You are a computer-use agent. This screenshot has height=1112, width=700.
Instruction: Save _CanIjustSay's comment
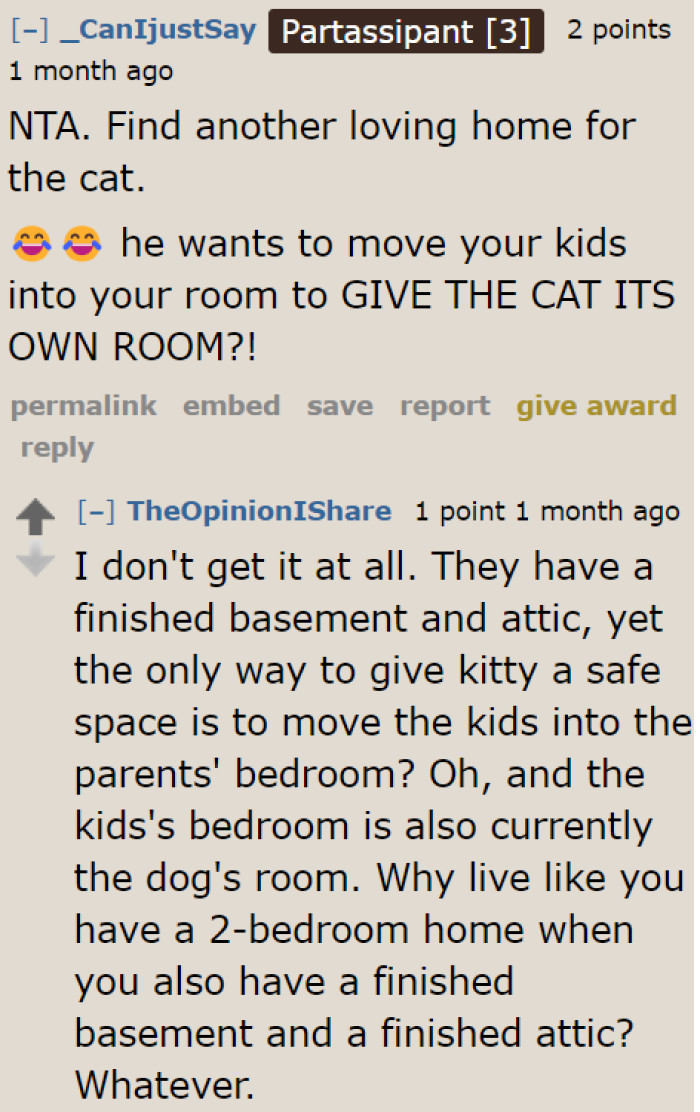pos(339,406)
